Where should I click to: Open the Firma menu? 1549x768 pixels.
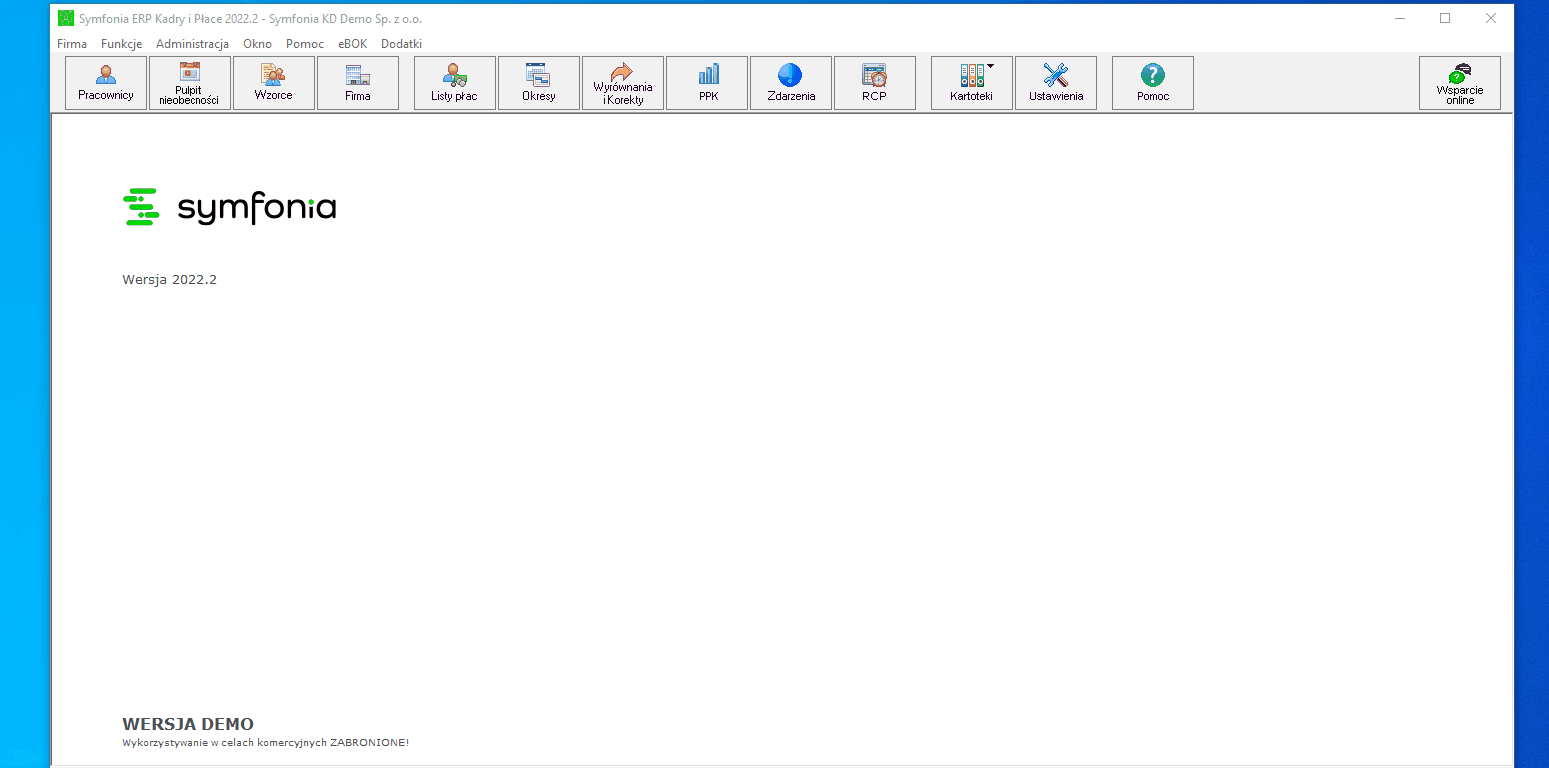pyautogui.click(x=72, y=44)
